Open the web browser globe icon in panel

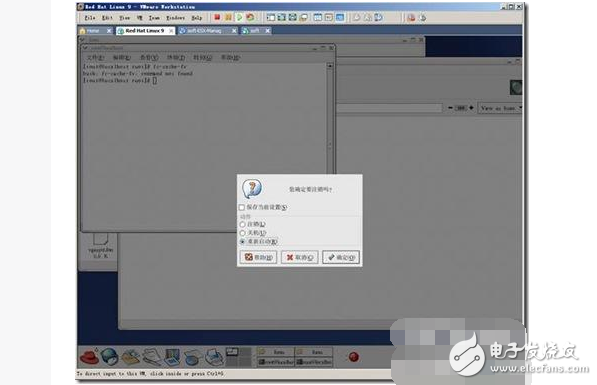[110, 357]
